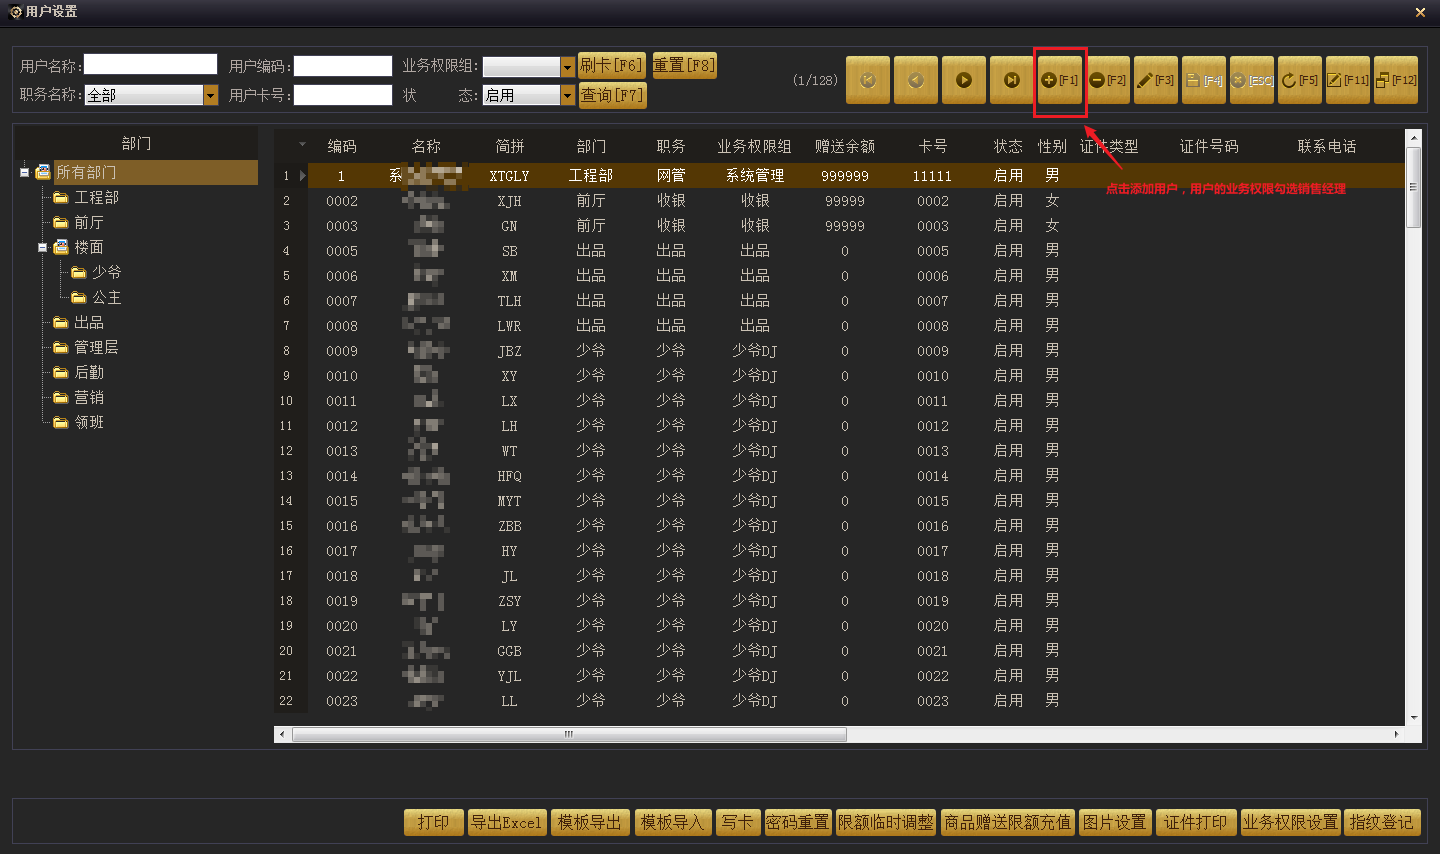
Task: Click 密码重置 button
Action: tap(798, 822)
